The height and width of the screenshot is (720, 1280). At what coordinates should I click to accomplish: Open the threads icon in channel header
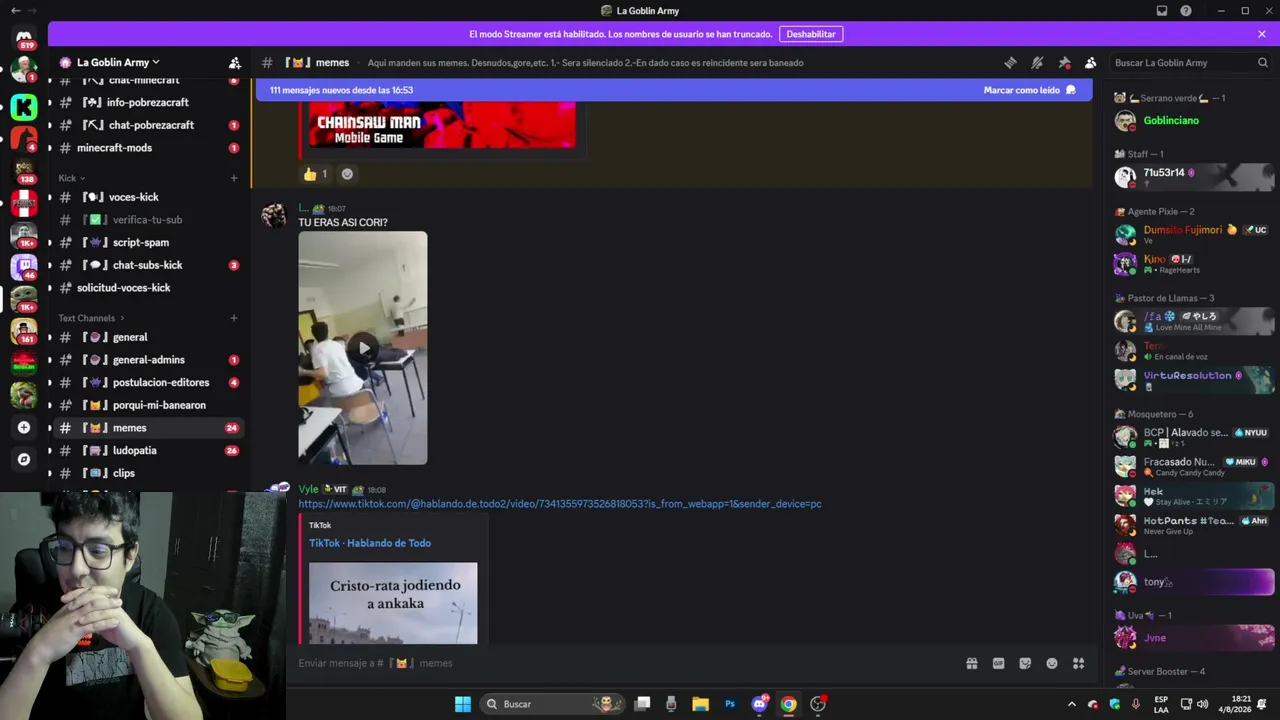[x=1010, y=62]
